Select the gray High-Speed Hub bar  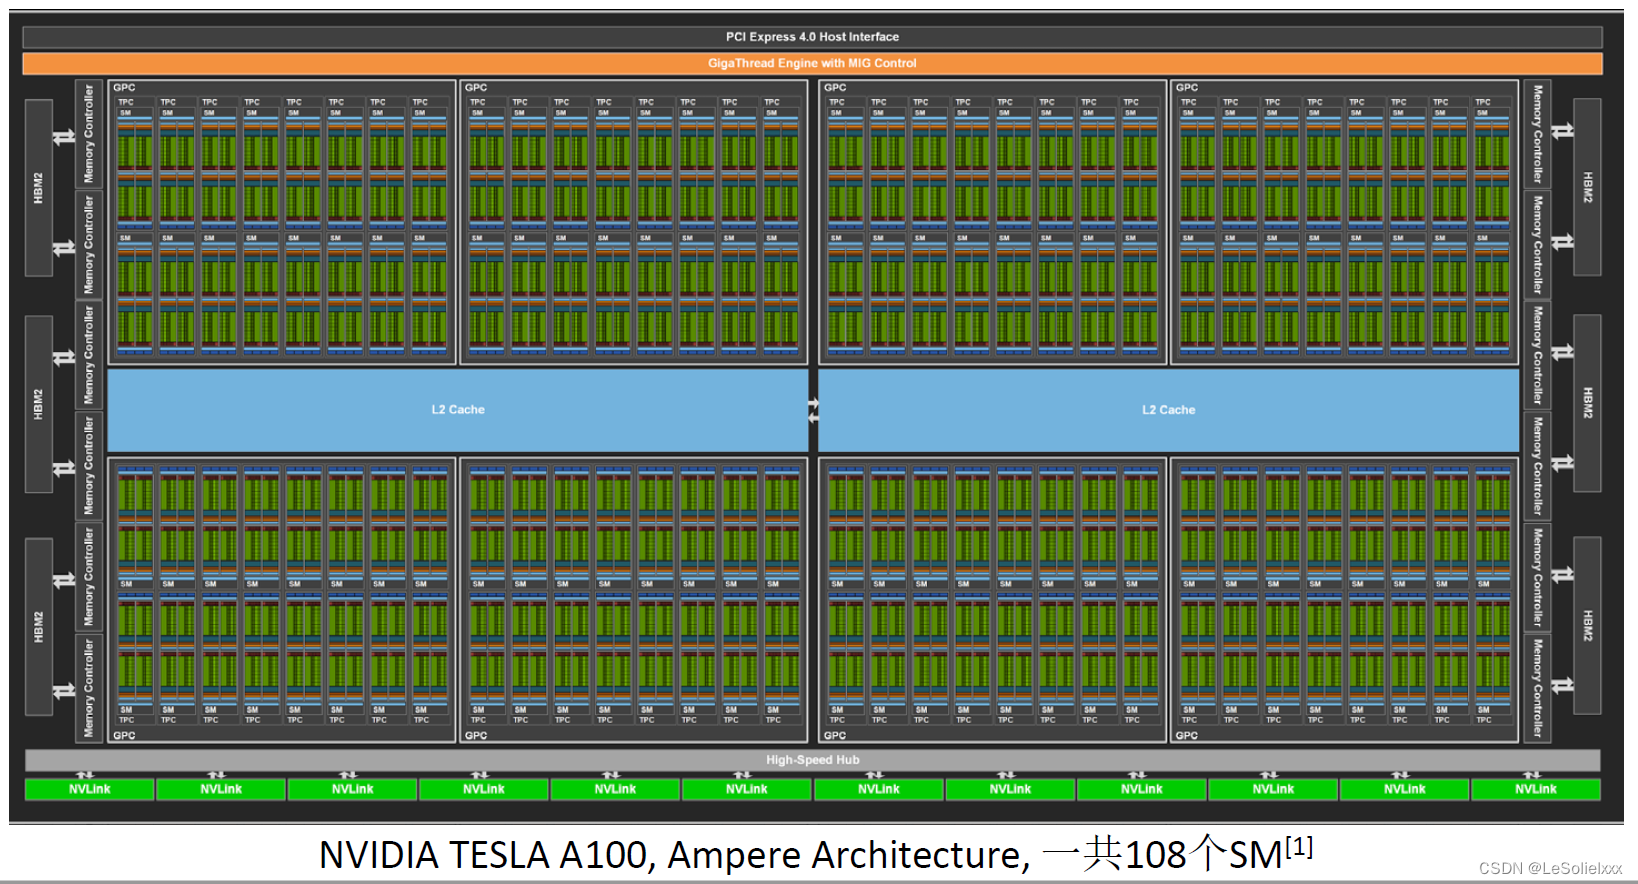pyautogui.click(x=812, y=760)
